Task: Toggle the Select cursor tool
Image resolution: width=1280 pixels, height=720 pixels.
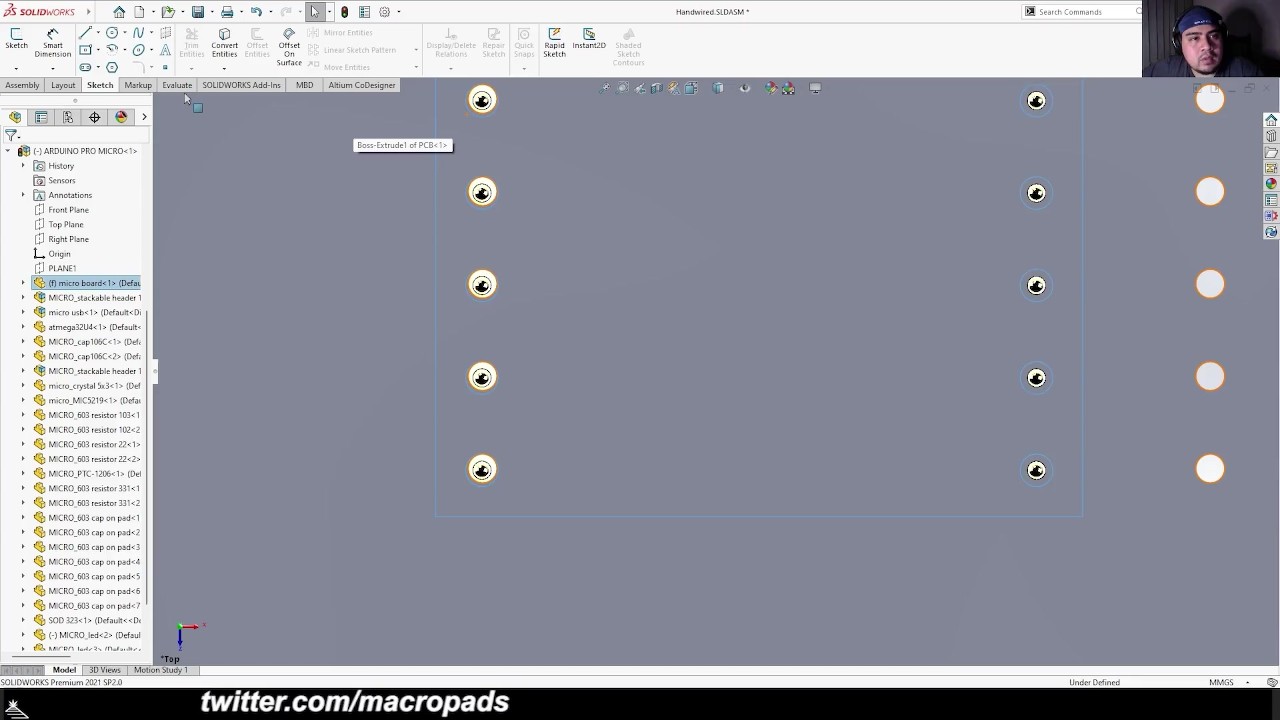Action: [314, 12]
